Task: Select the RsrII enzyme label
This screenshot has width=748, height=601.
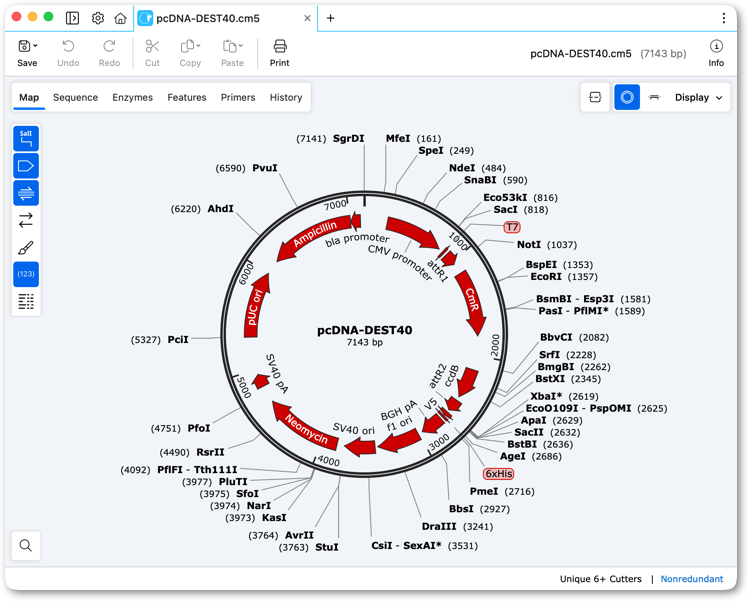Action: click(x=210, y=452)
